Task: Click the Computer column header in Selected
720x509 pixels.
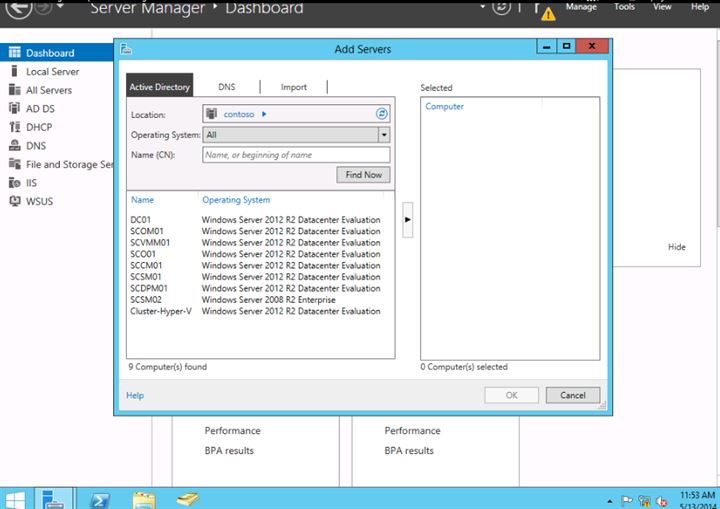Action: point(444,106)
